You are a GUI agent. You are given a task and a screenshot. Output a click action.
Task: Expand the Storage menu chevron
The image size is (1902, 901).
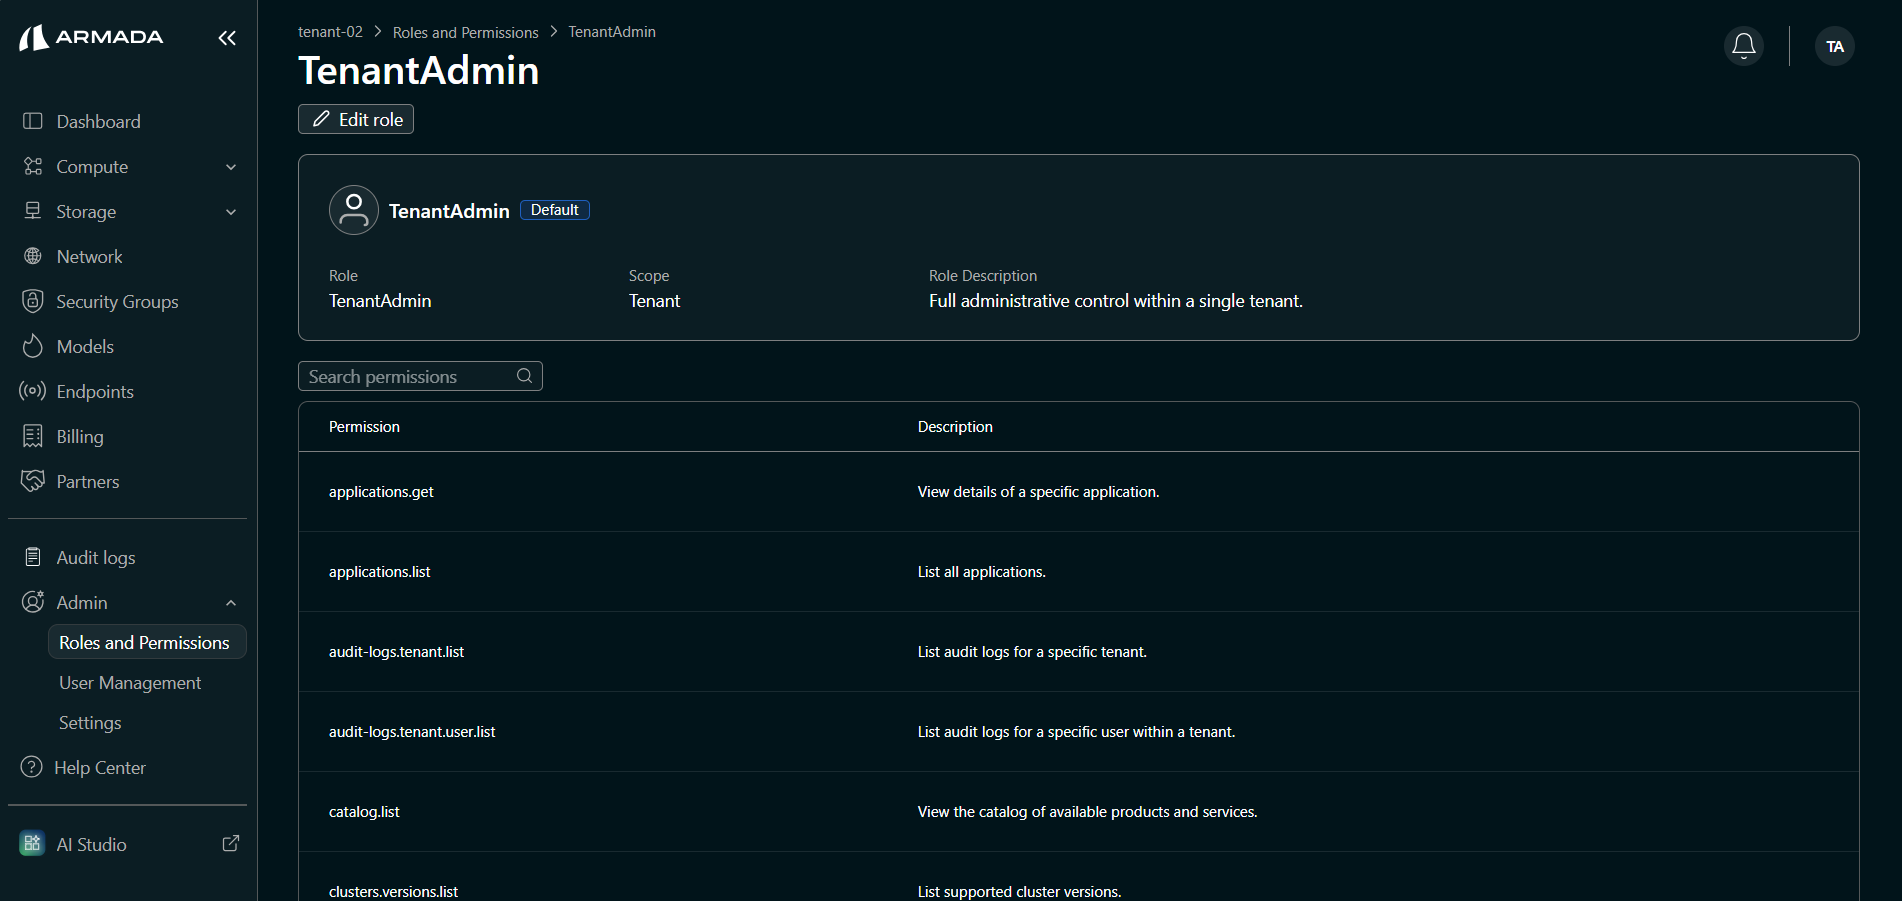231,212
